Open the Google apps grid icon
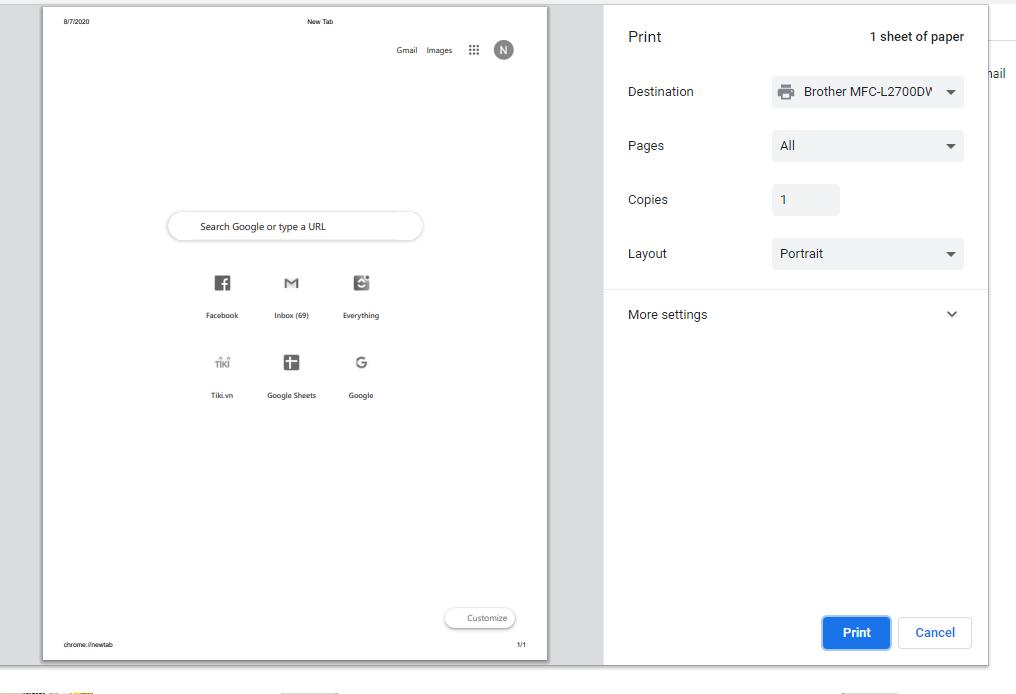This screenshot has width=1016, height=694. (474, 49)
